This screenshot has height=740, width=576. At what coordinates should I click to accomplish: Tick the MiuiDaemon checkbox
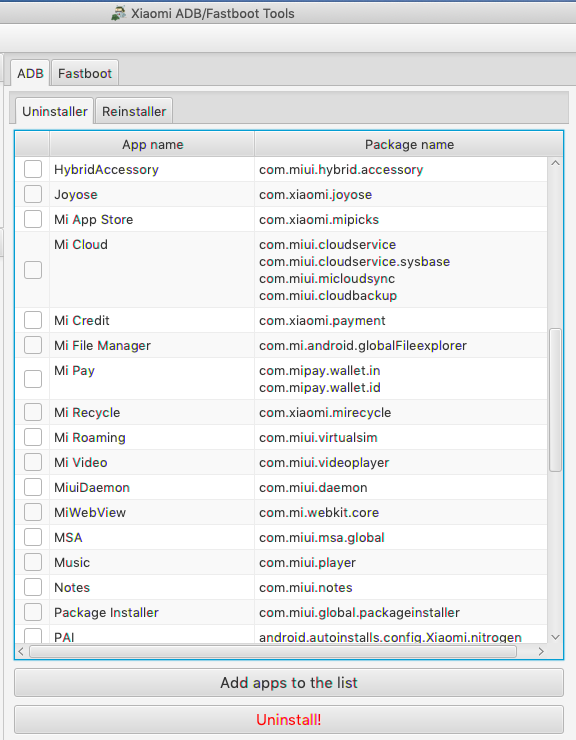point(33,487)
